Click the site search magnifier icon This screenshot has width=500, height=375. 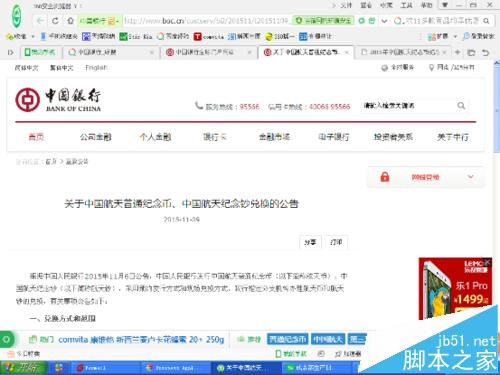[461, 106]
